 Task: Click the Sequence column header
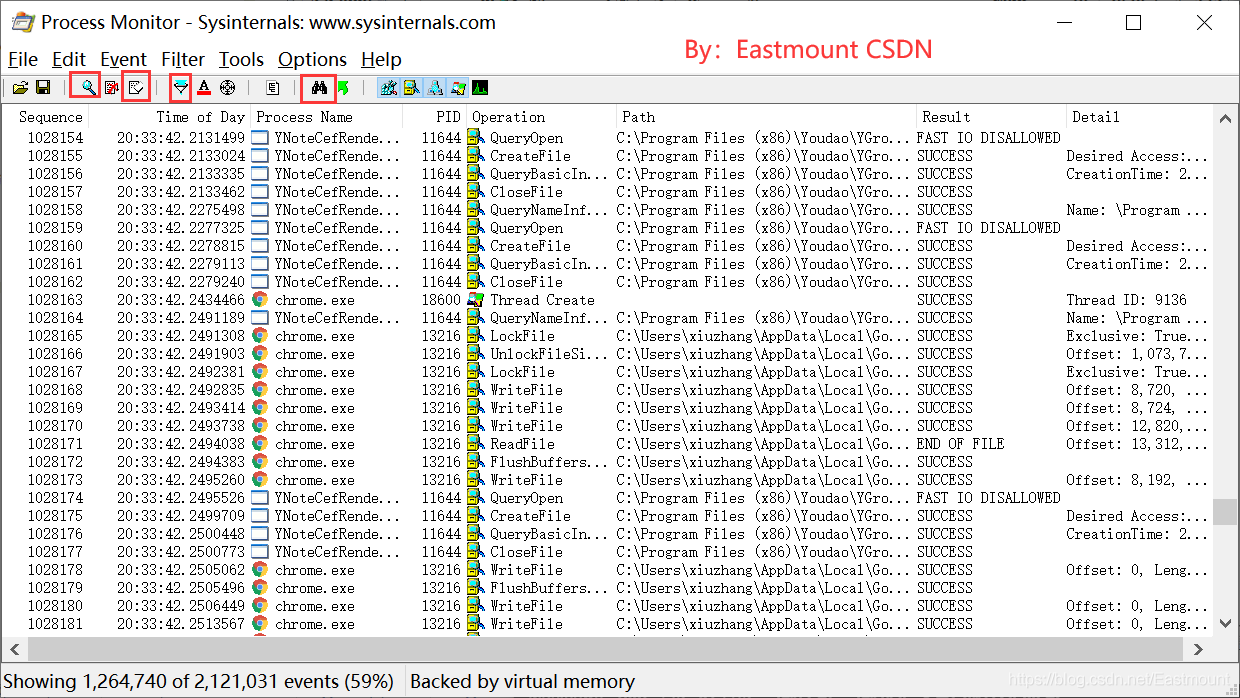[x=51, y=117]
